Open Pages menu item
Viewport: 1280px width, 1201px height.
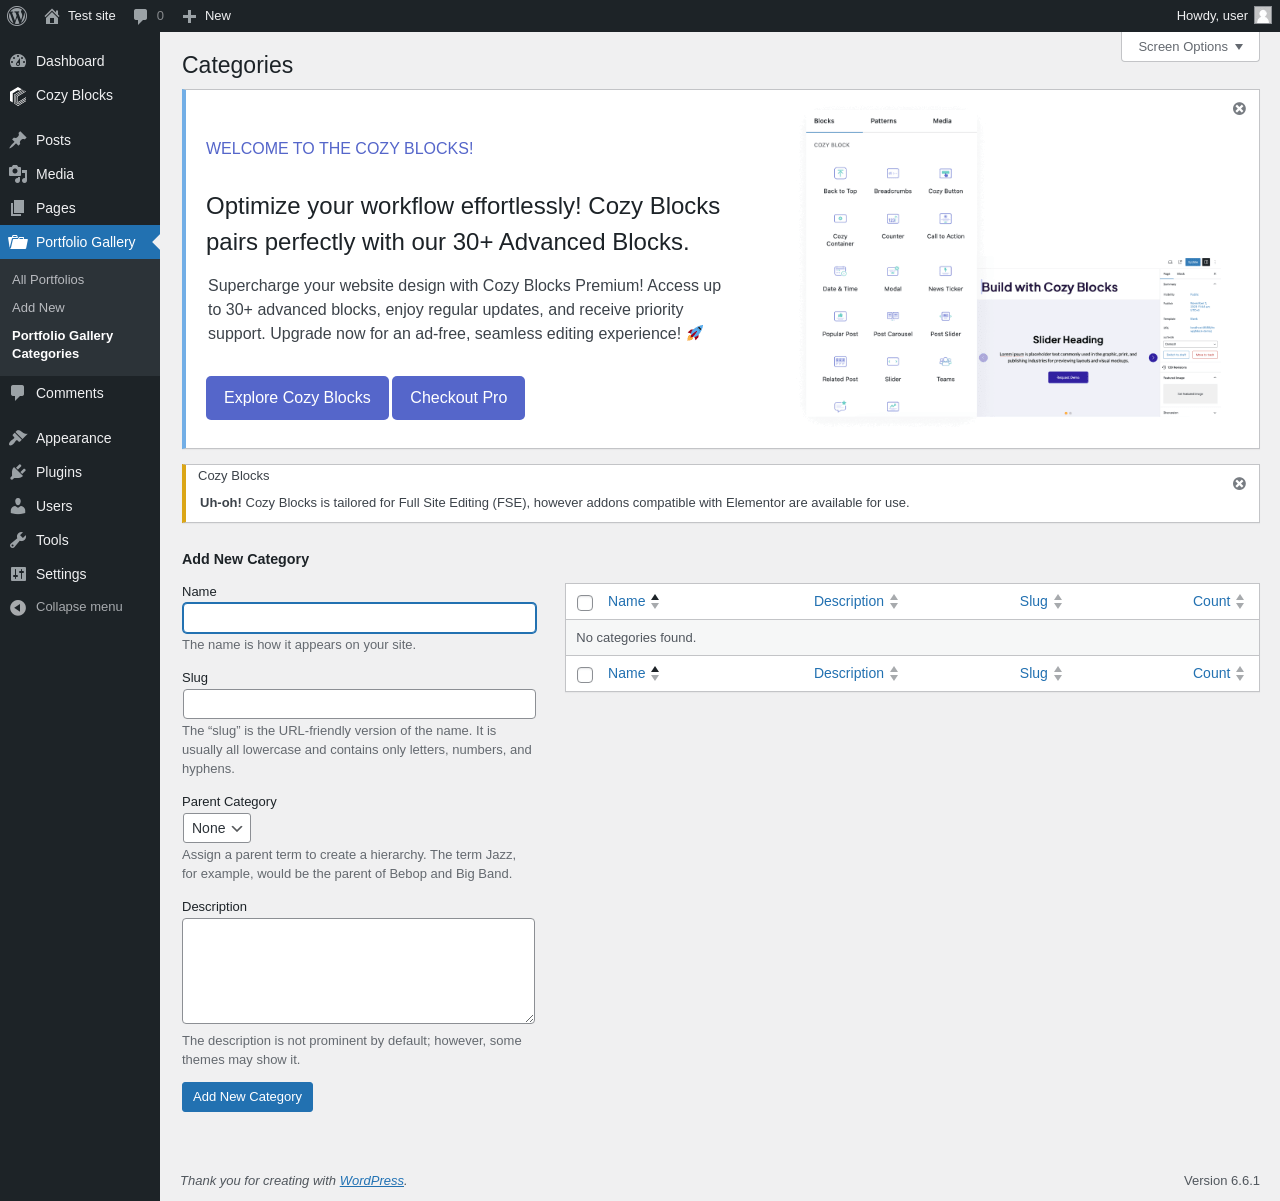(56, 208)
